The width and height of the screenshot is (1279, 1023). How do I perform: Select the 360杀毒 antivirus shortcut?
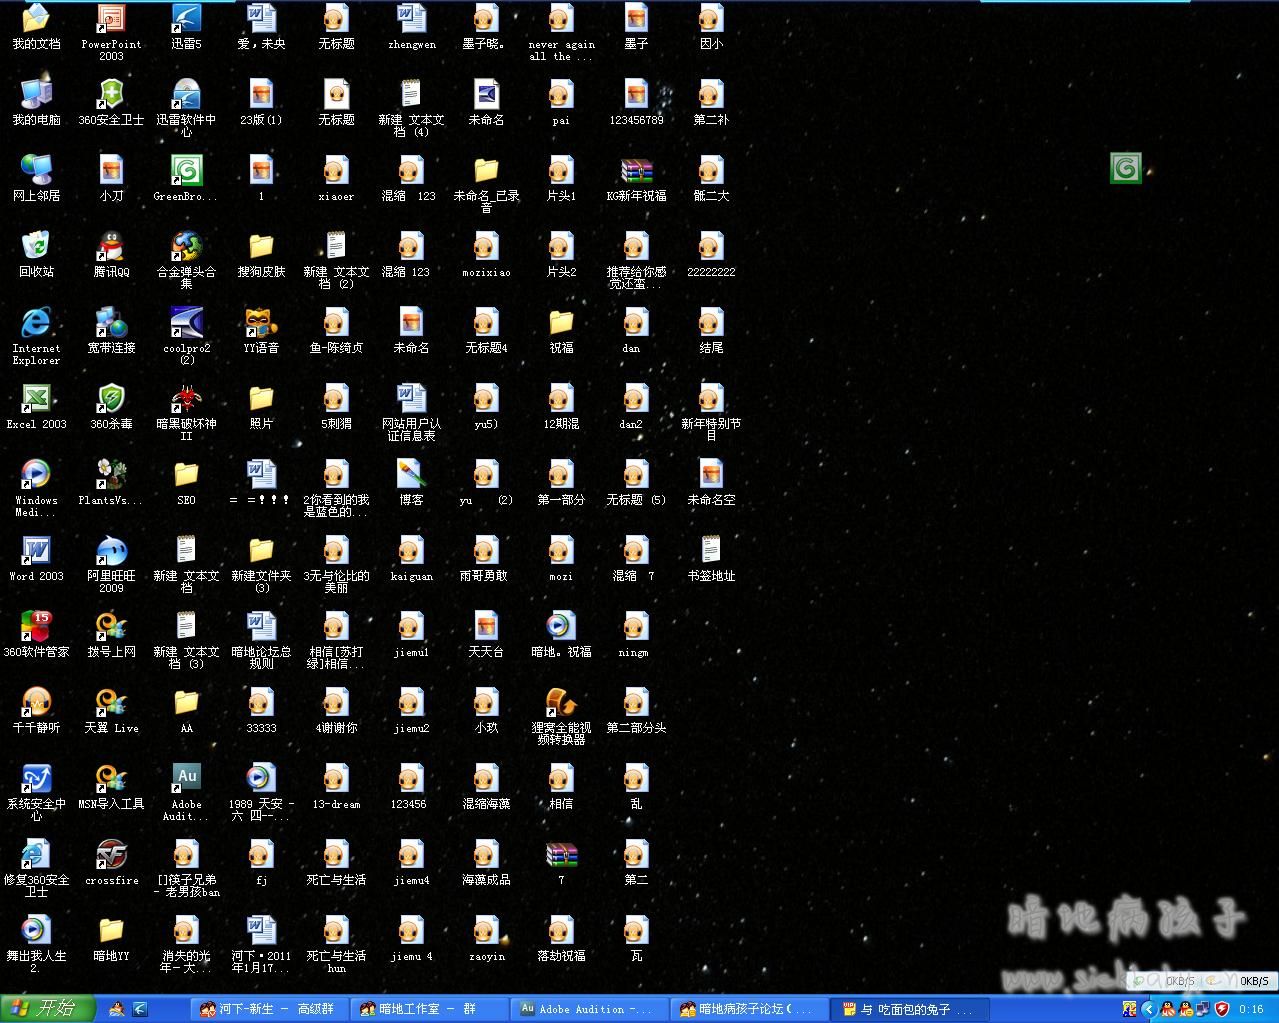[x=111, y=399]
